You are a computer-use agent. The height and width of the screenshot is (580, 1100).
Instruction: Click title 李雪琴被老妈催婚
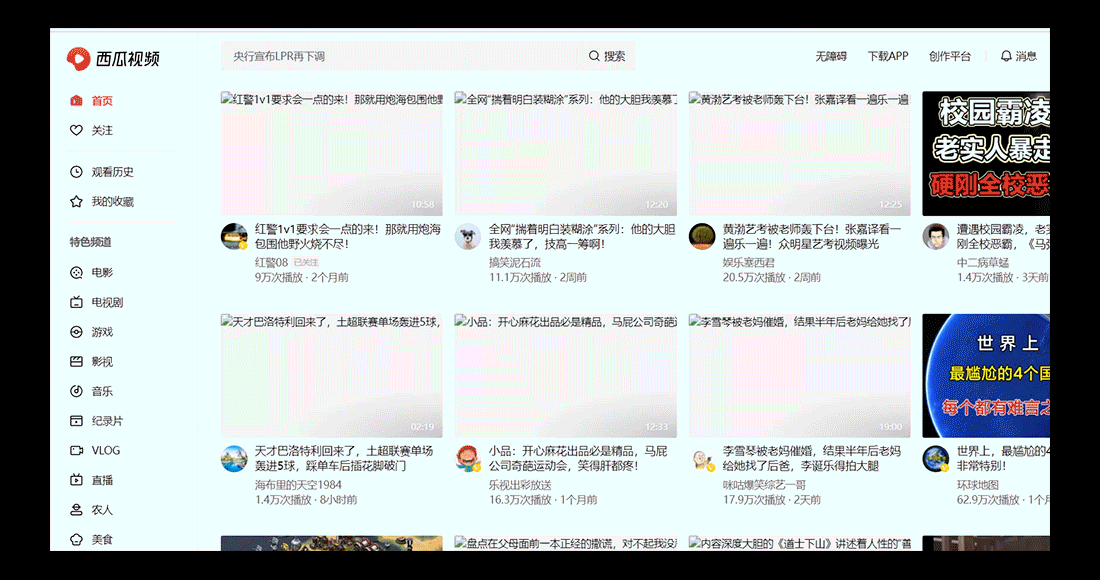[812, 459]
